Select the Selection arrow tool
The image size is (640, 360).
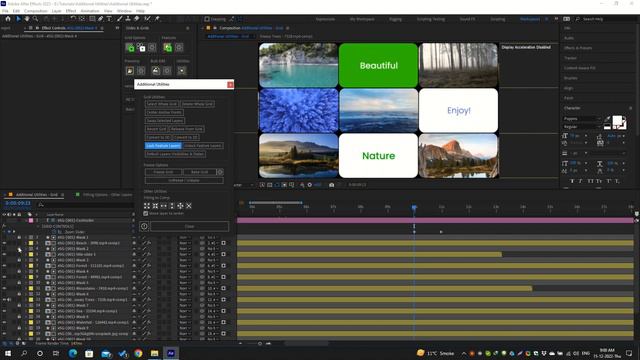(18, 19)
